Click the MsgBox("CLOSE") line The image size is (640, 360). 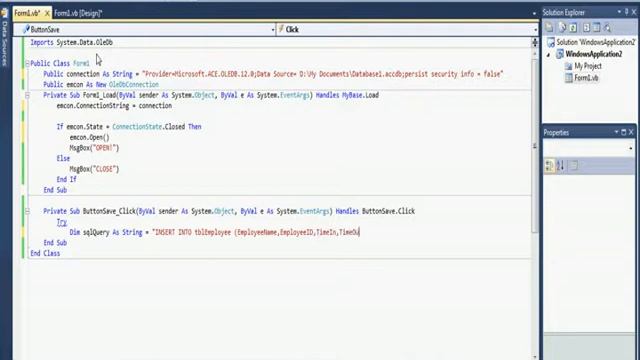tap(94, 169)
